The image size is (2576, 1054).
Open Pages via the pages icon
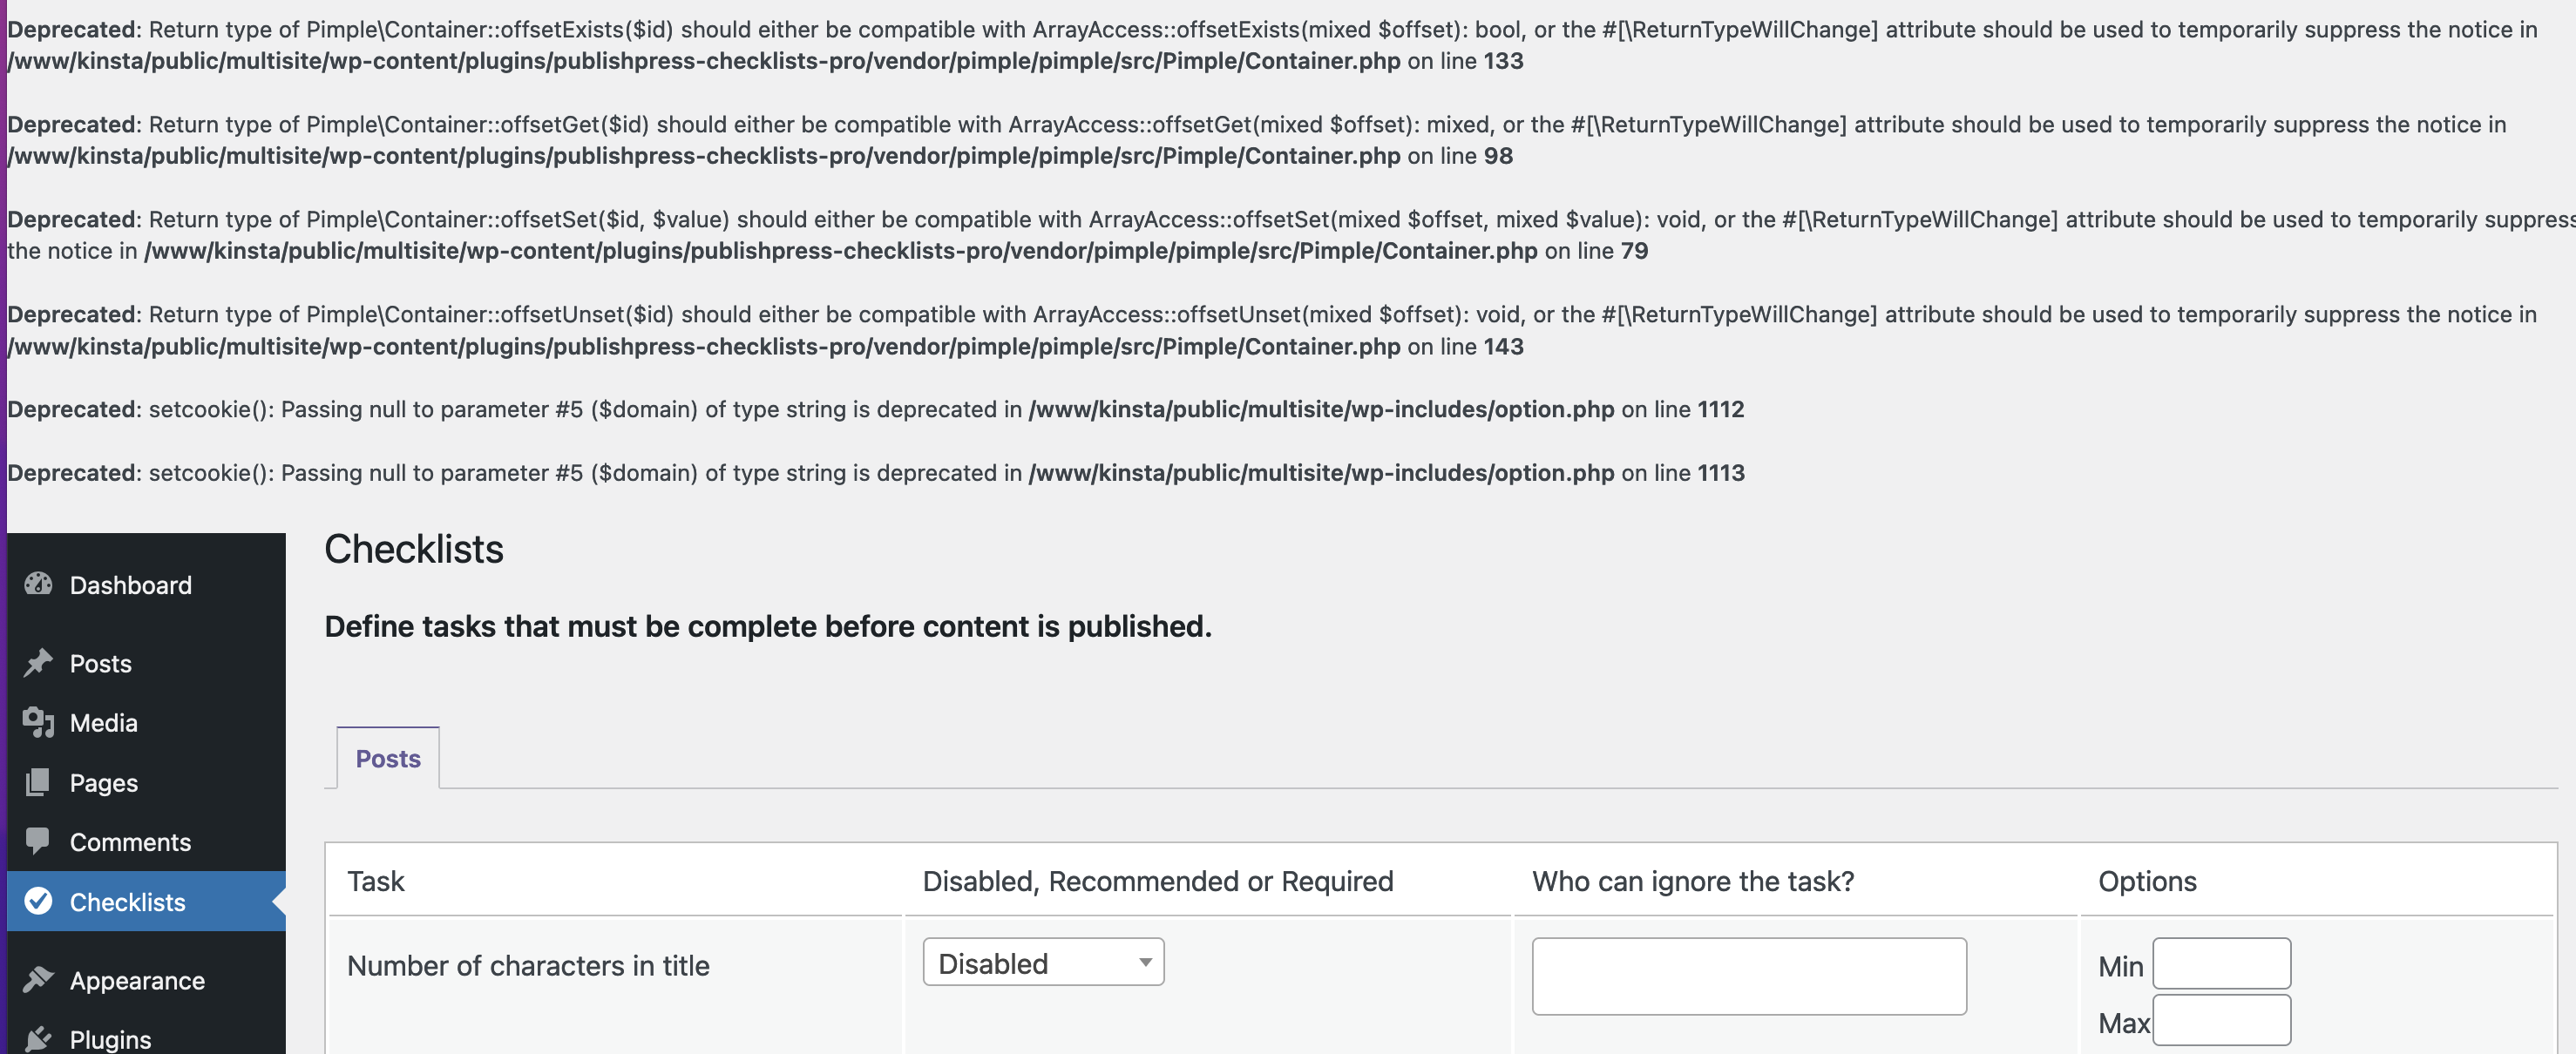coord(38,782)
